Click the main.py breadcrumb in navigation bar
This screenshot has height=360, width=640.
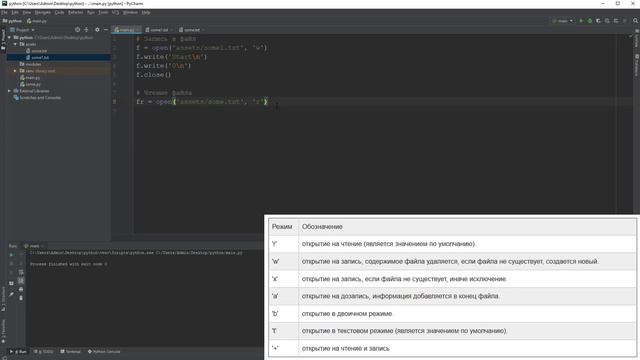pos(37,21)
